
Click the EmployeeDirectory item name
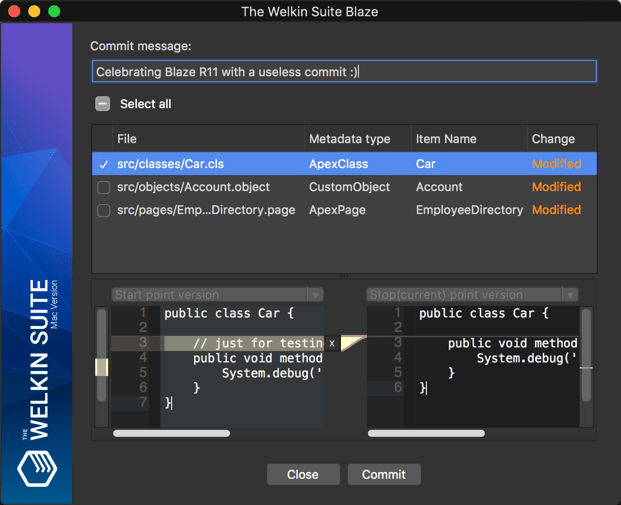click(x=469, y=210)
